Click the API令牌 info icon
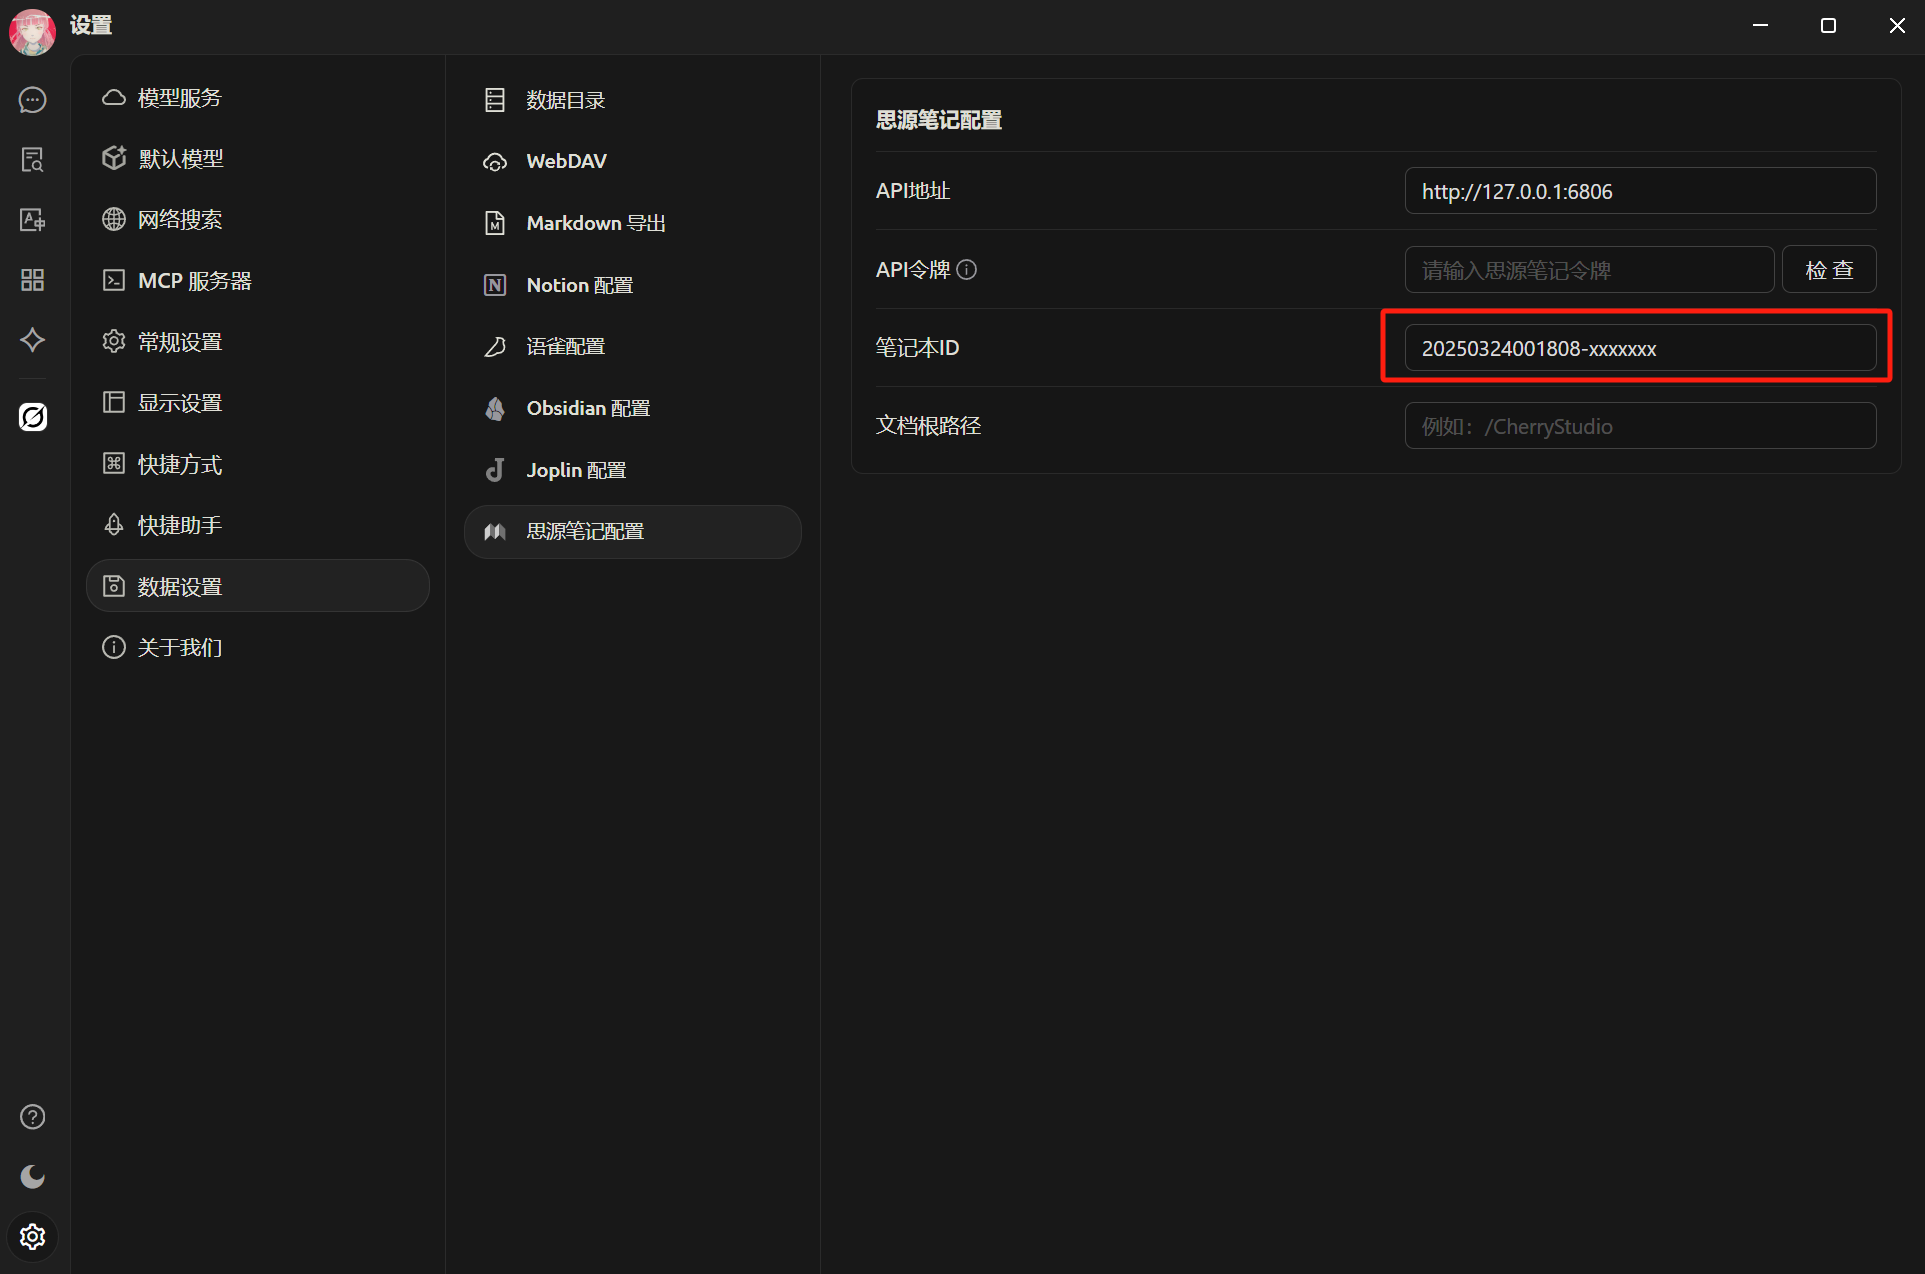Viewport: 1925px width, 1274px height. (x=966, y=270)
